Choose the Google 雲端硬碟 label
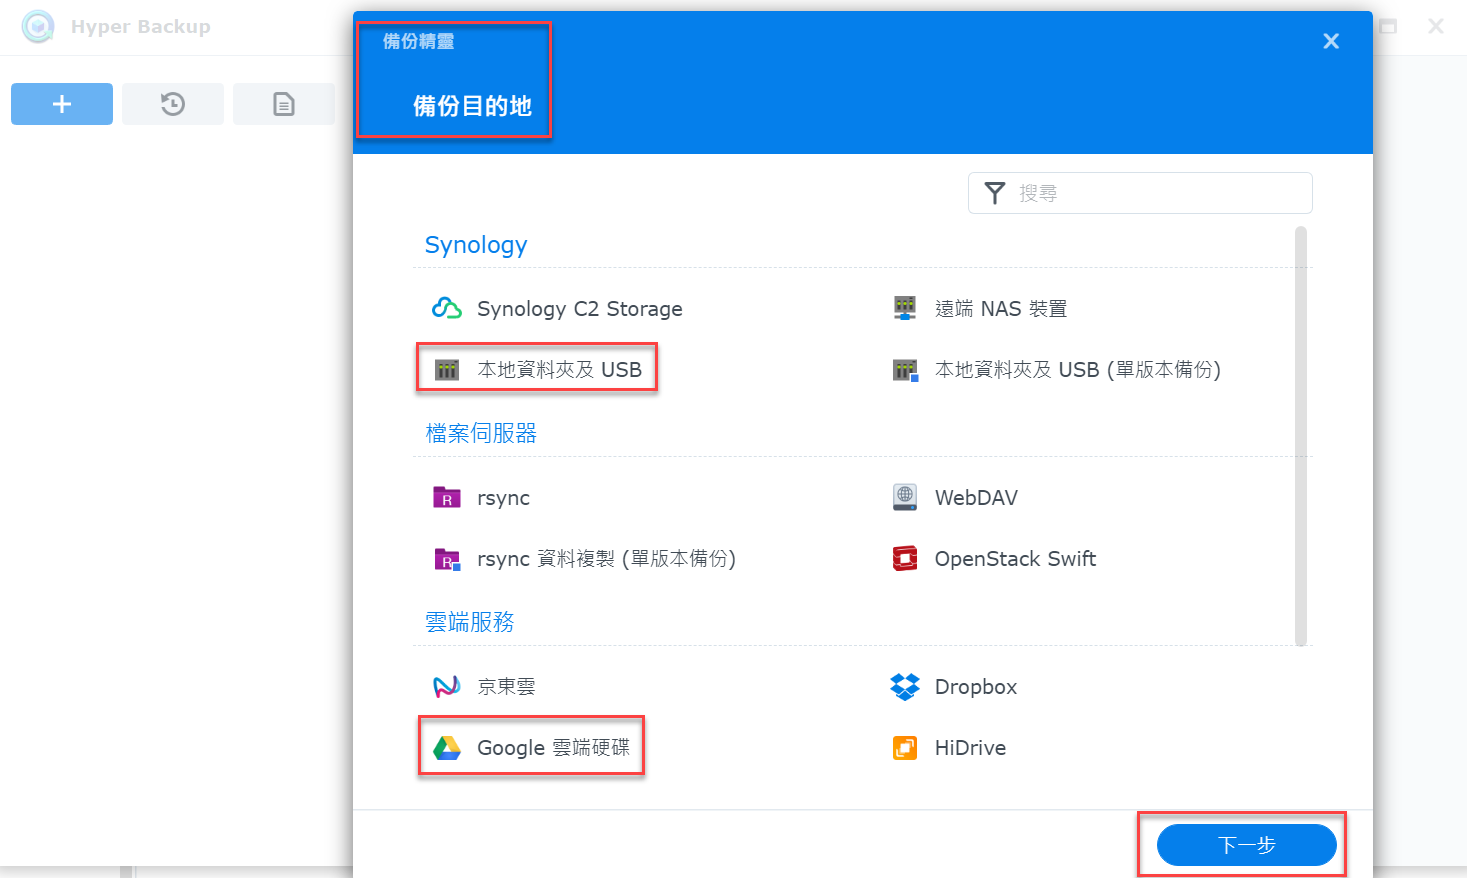Image resolution: width=1467 pixels, height=878 pixels. [x=554, y=748]
